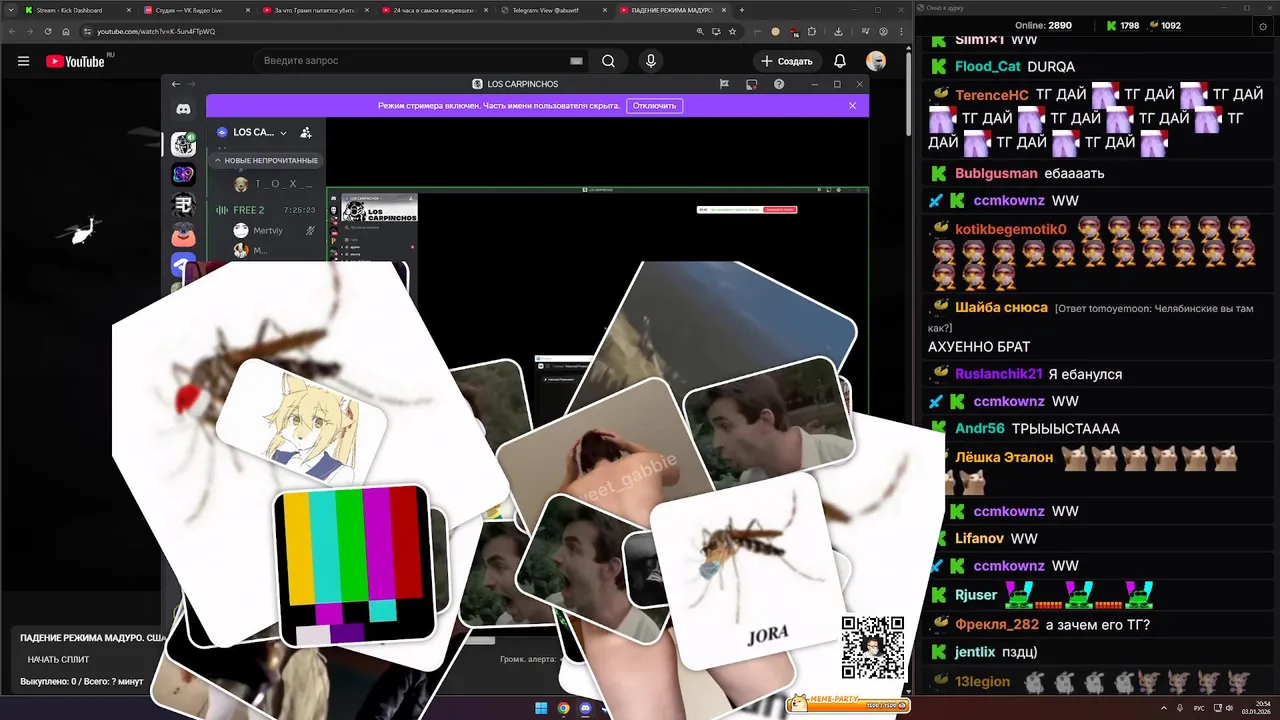This screenshot has width=1280, height=720.
Task: Open chat user Ruslanchik21
Action: tap(999, 374)
